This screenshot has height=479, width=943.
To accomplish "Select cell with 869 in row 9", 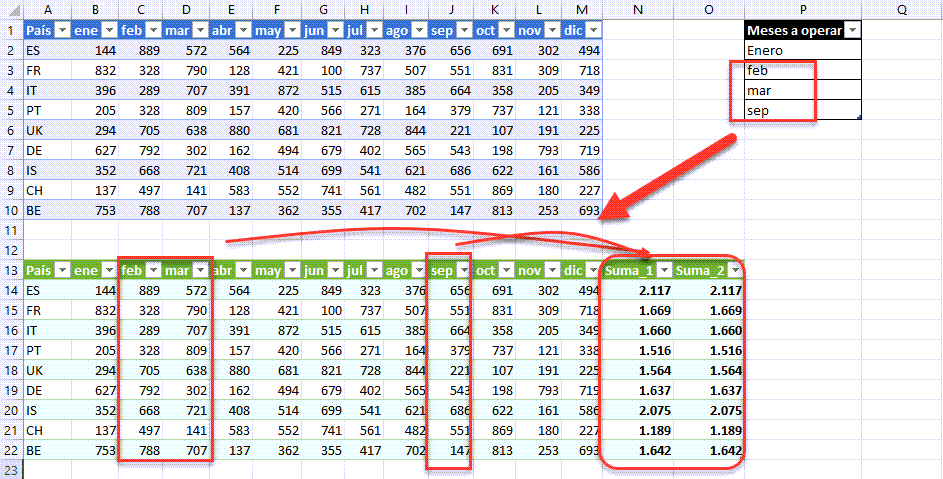I will [495, 191].
